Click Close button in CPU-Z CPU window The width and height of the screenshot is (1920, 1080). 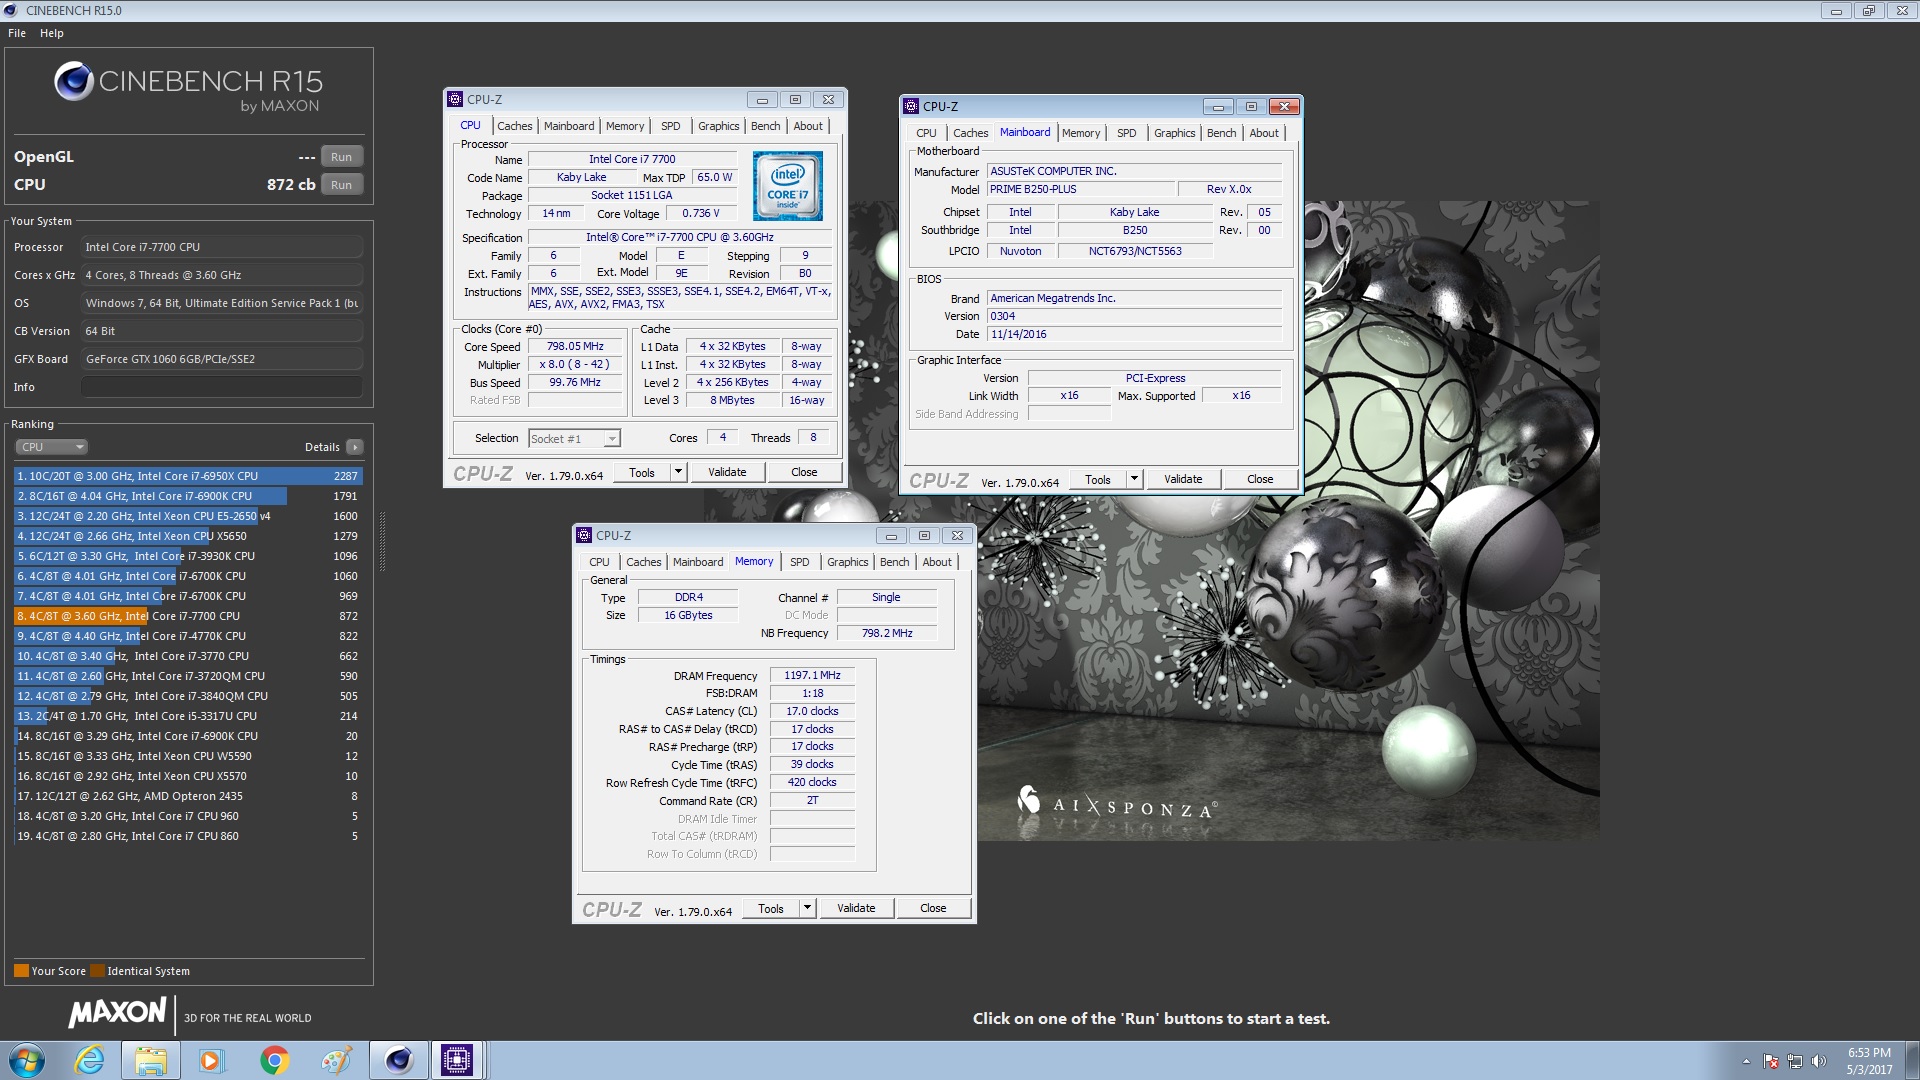pyautogui.click(x=804, y=472)
